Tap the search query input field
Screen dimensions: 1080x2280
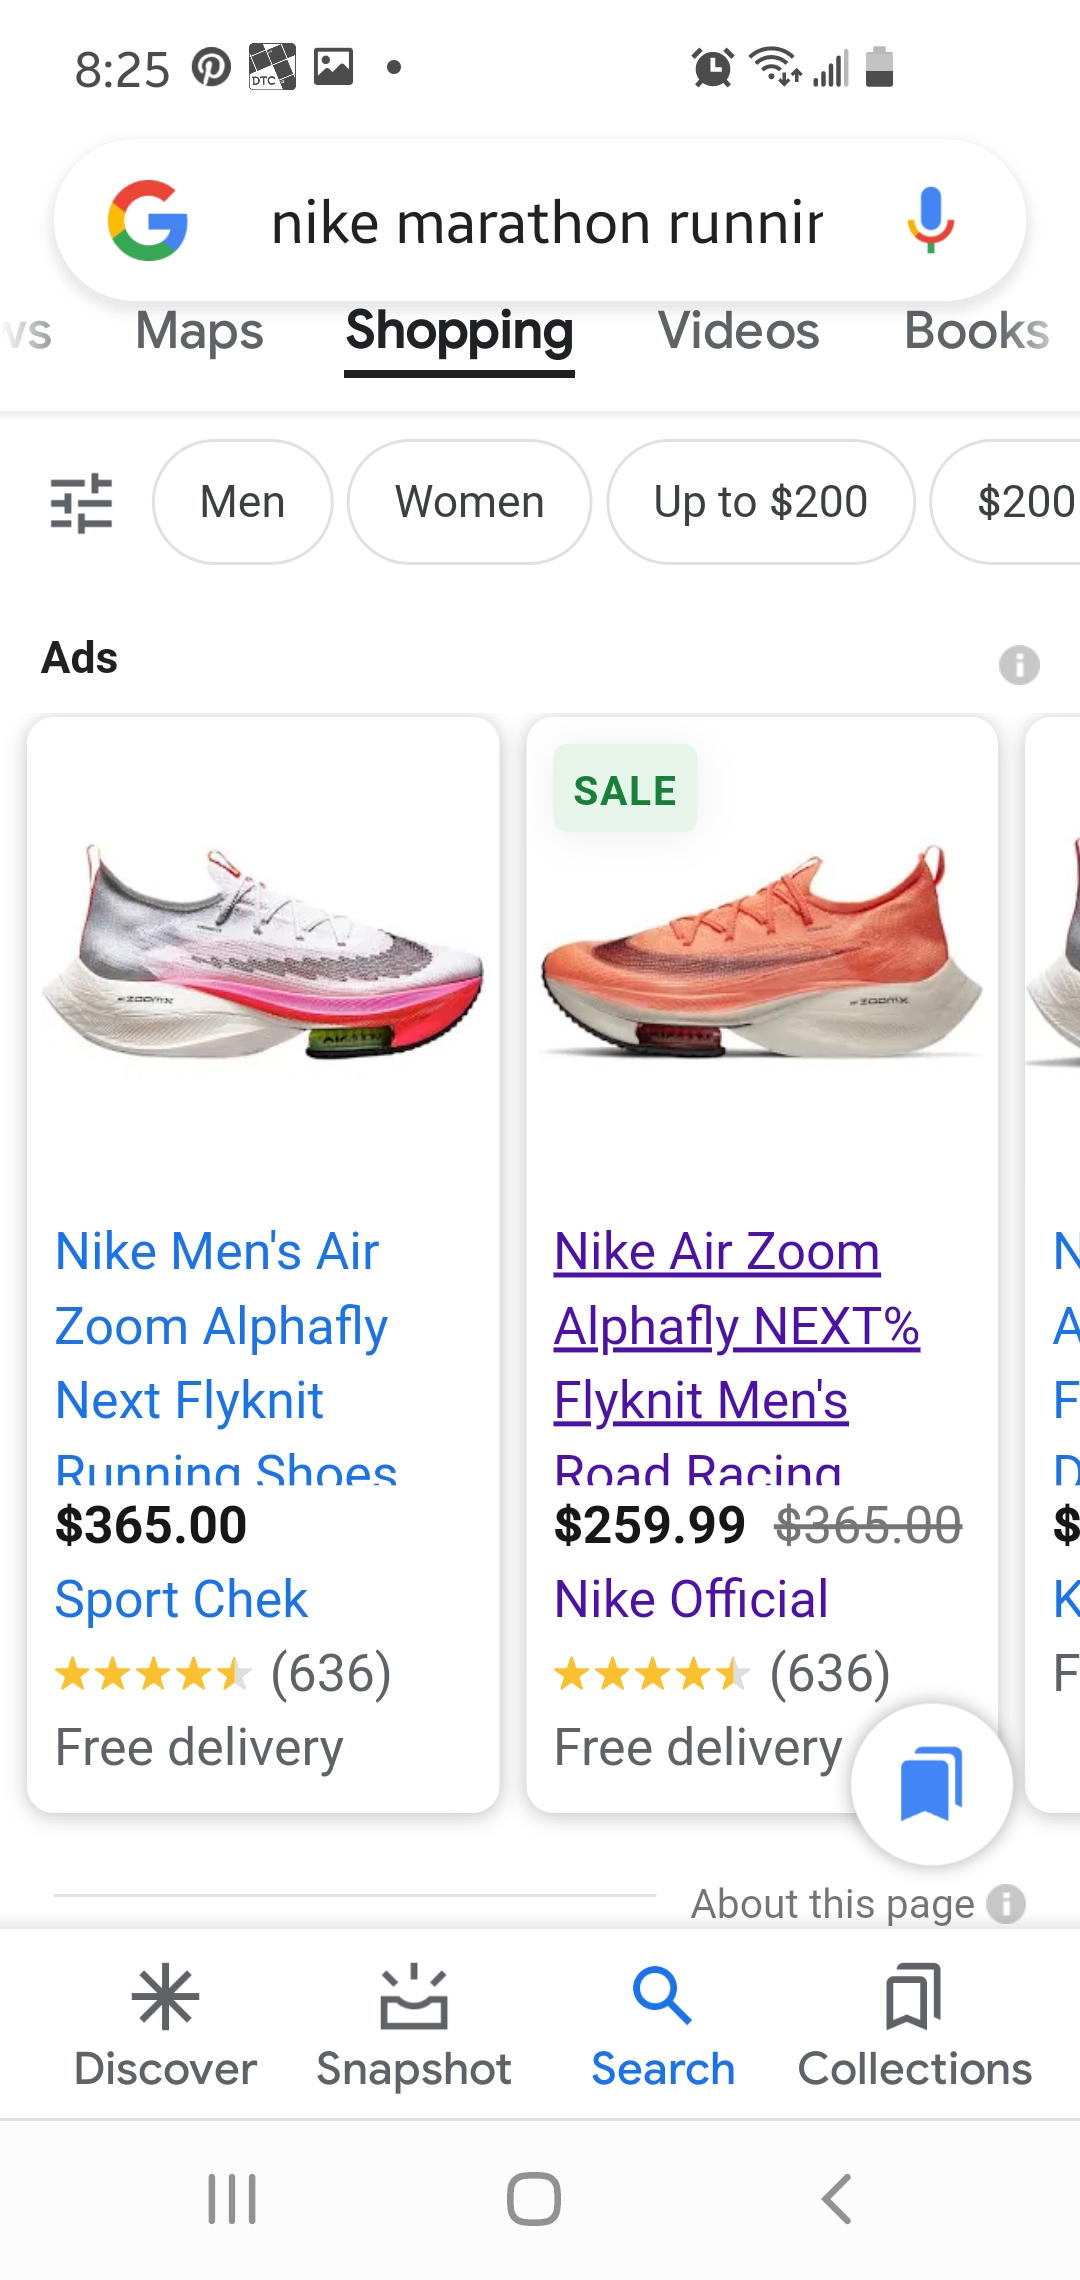(x=548, y=222)
